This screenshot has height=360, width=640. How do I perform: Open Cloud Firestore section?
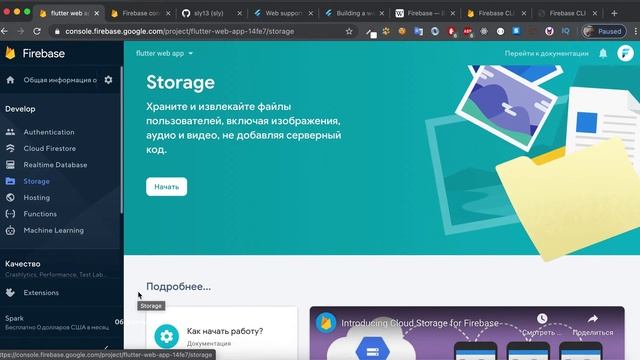click(49, 149)
